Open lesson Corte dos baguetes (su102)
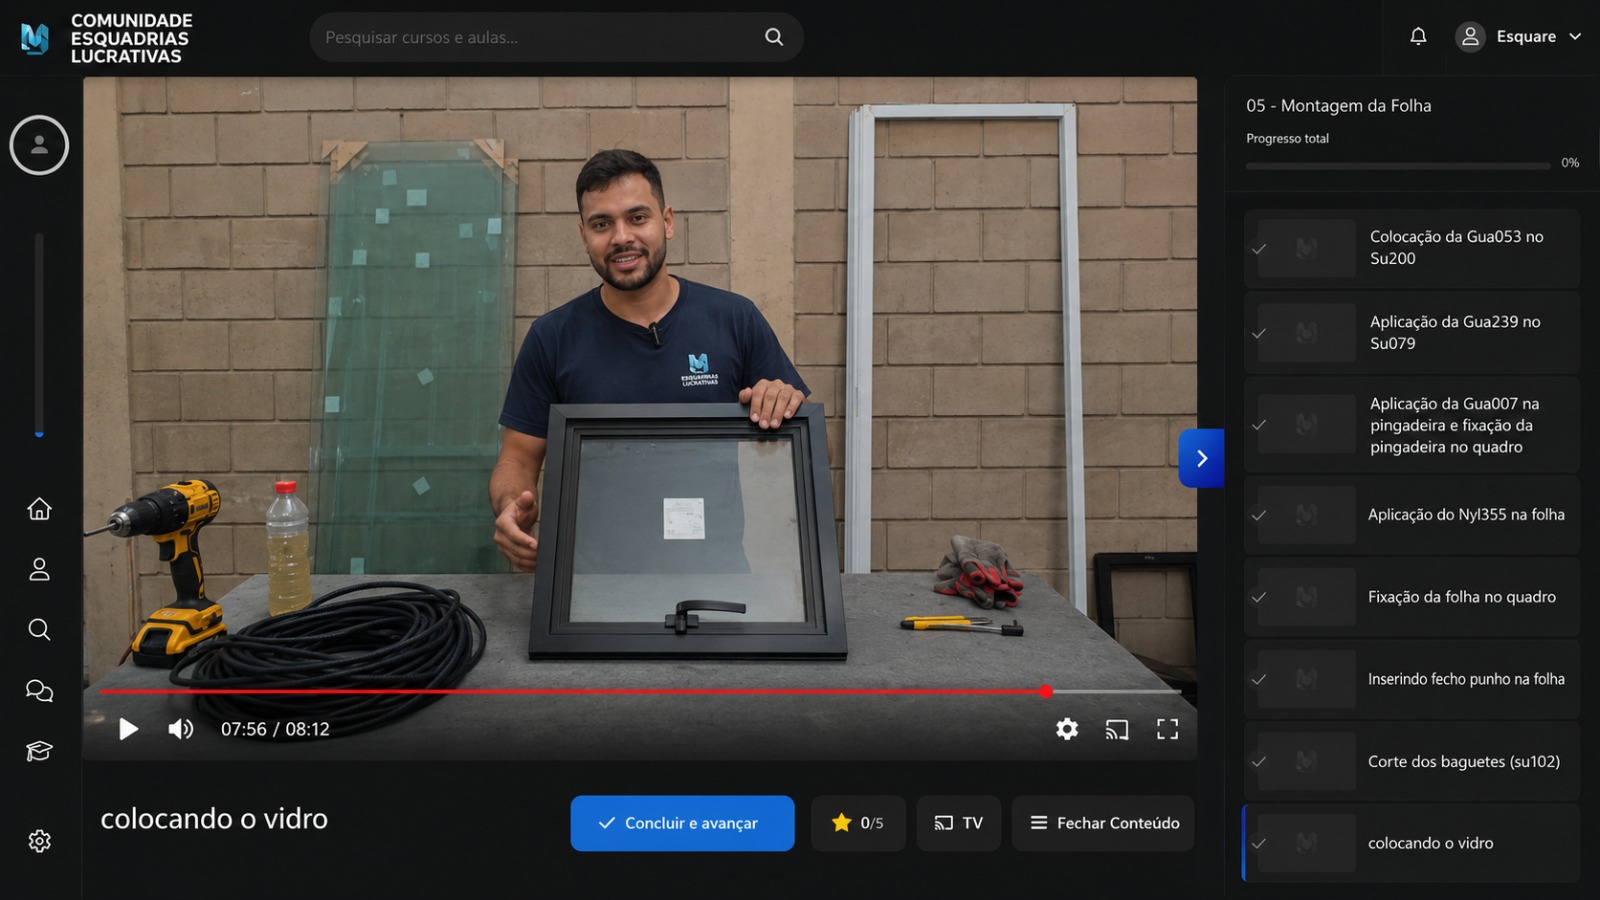Image resolution: width=1600 pixels, height=900 pixels. pyautogui.click(x=1412, y=761)
